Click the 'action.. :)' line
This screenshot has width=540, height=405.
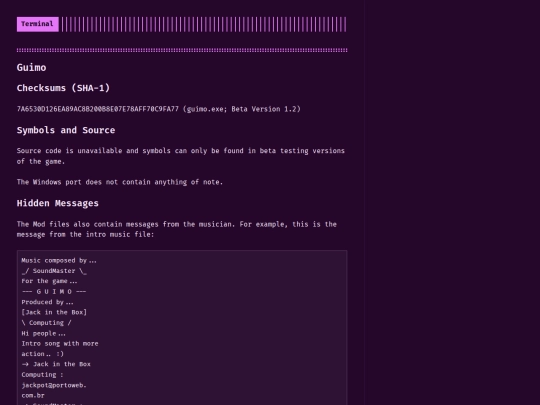pyautogui.click(x=43, y=354)
